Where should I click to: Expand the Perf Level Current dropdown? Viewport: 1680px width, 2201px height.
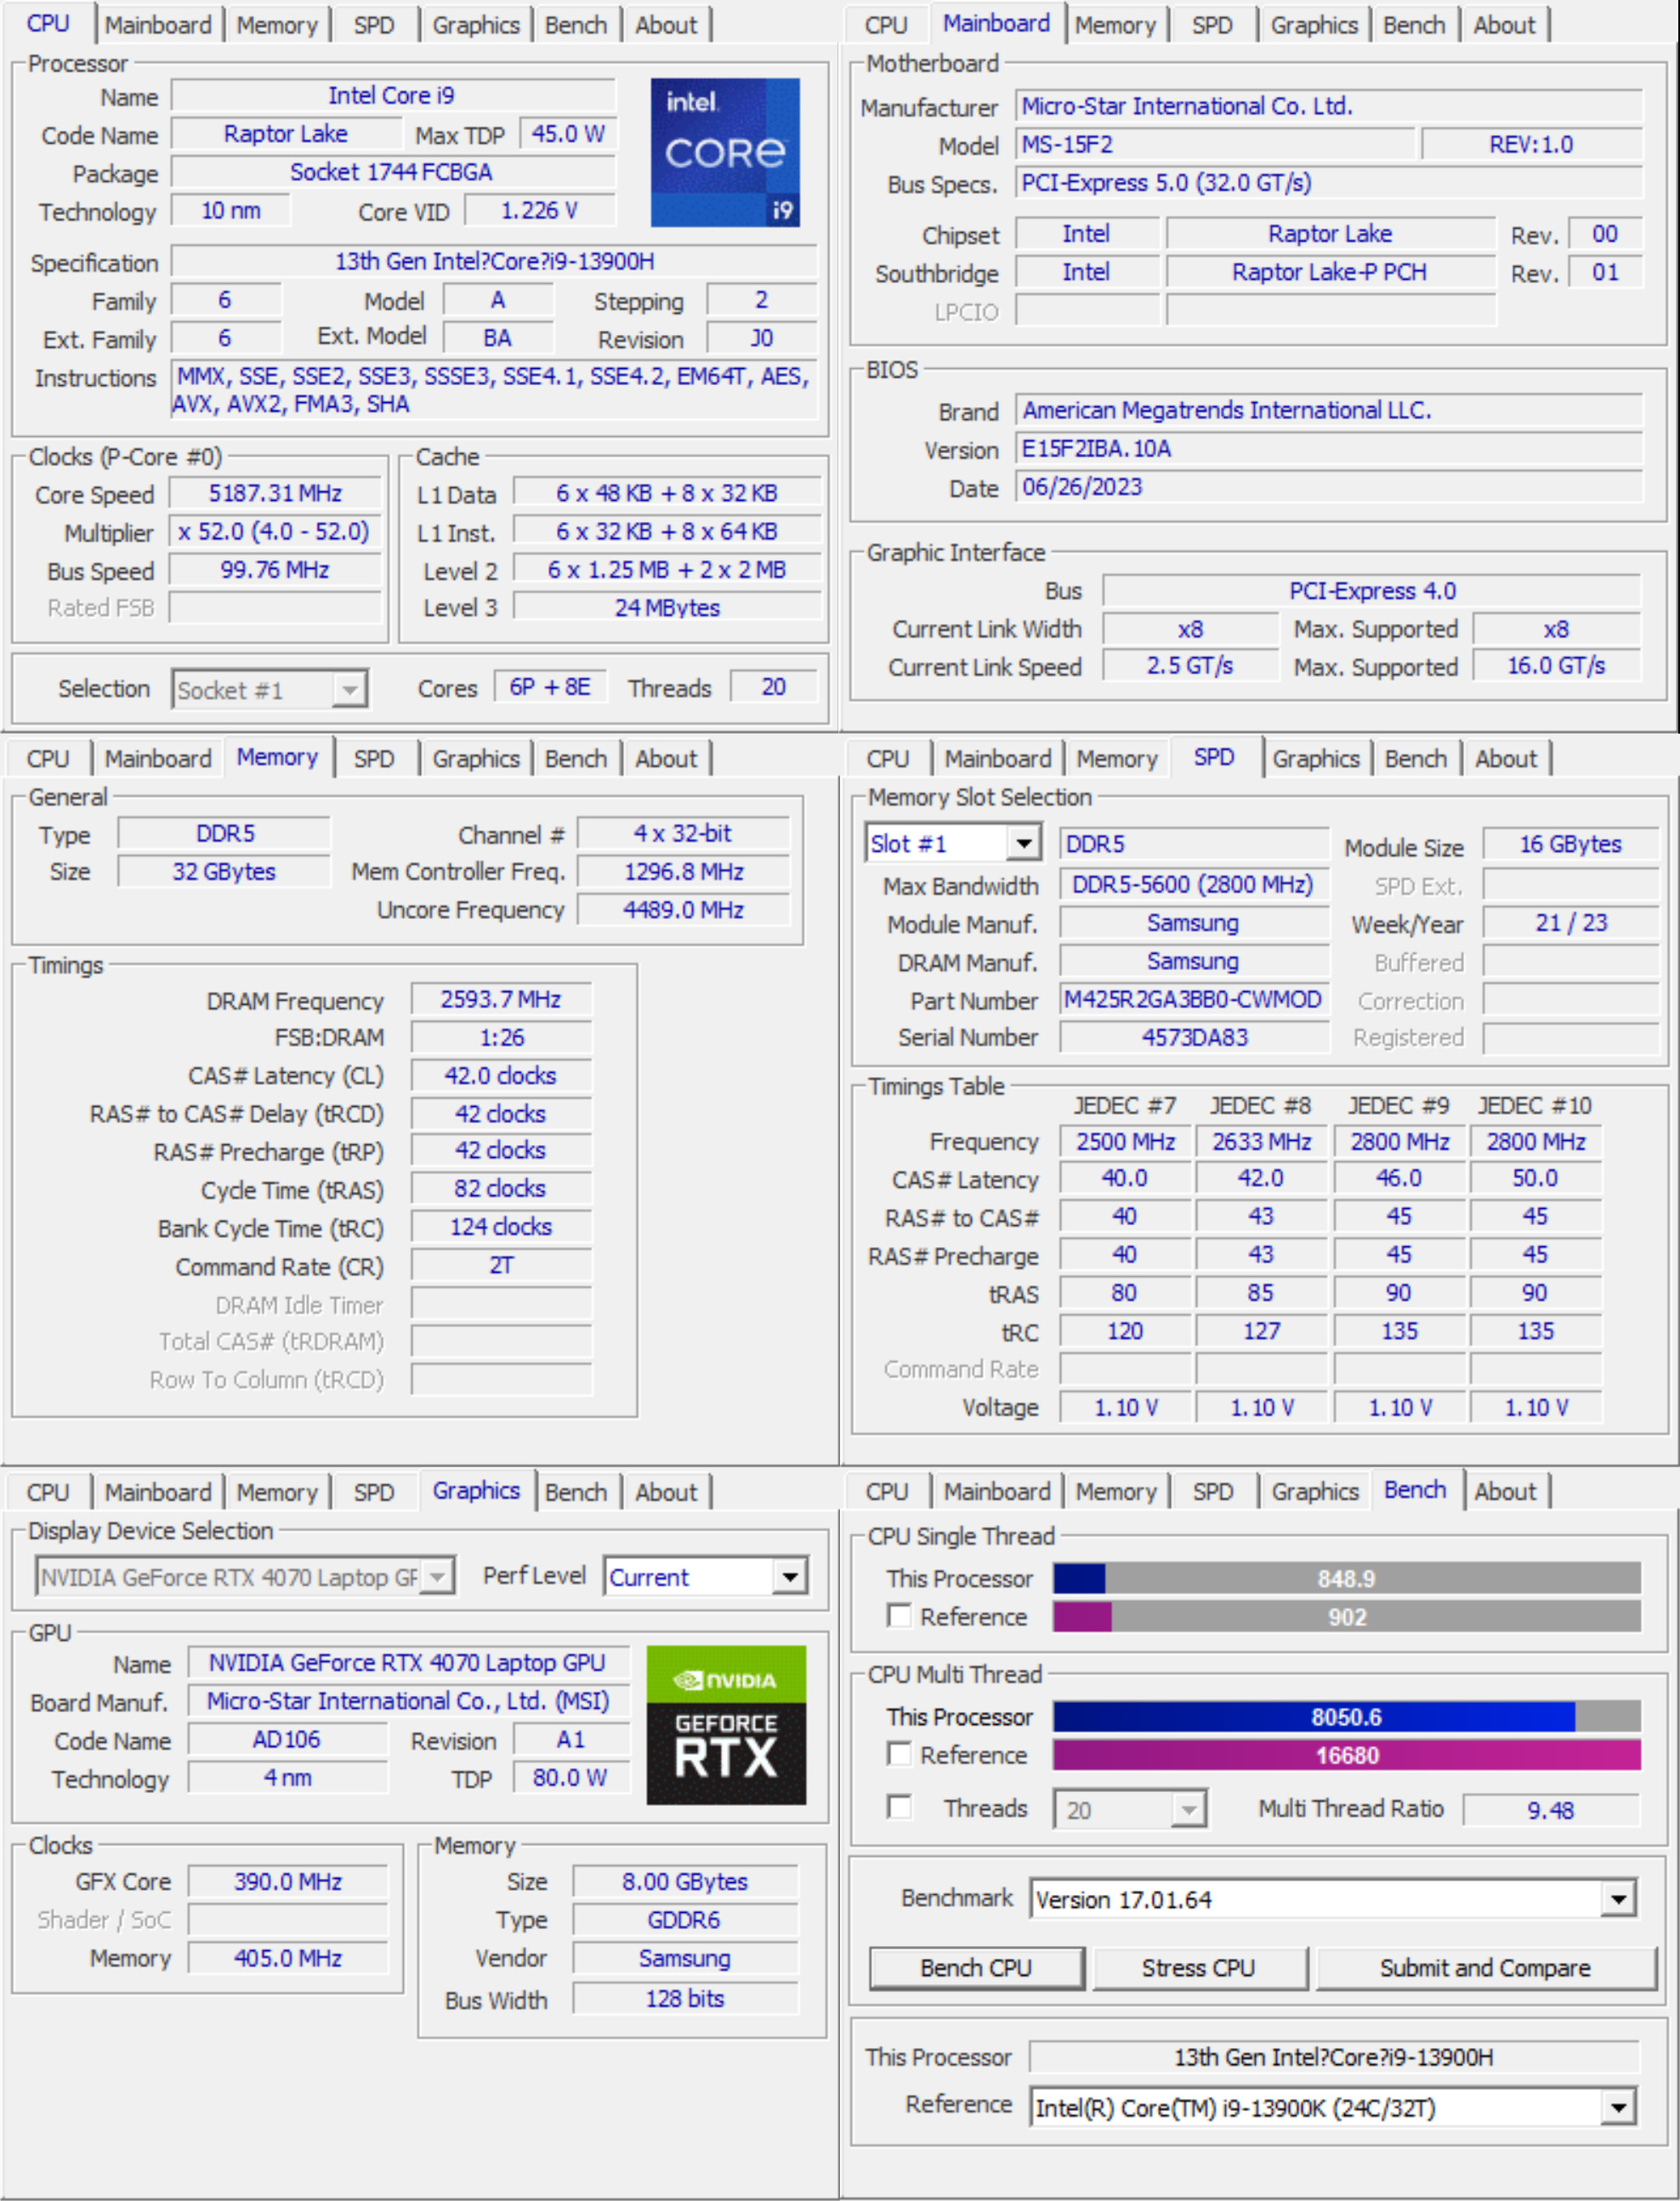click(x=706, y=1577)
